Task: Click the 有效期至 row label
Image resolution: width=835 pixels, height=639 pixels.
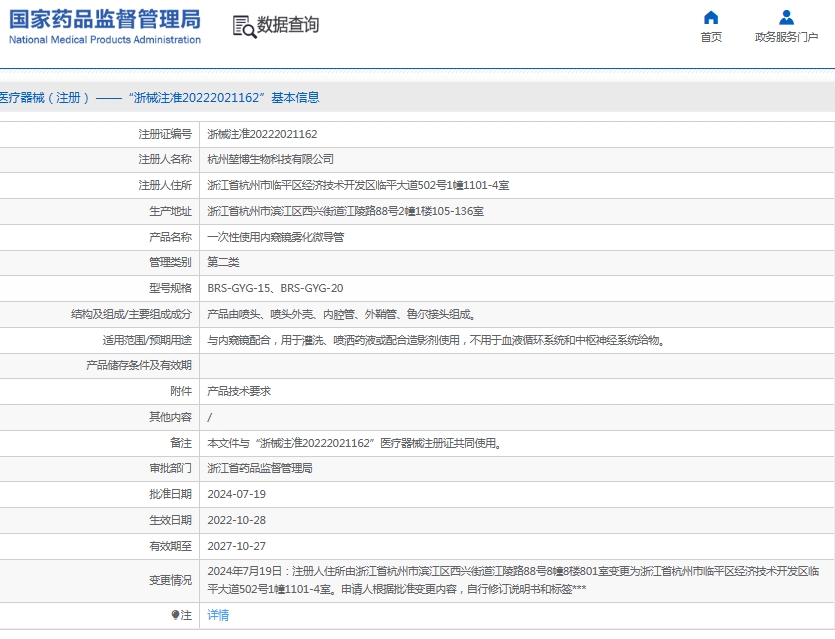Action: 170,546
